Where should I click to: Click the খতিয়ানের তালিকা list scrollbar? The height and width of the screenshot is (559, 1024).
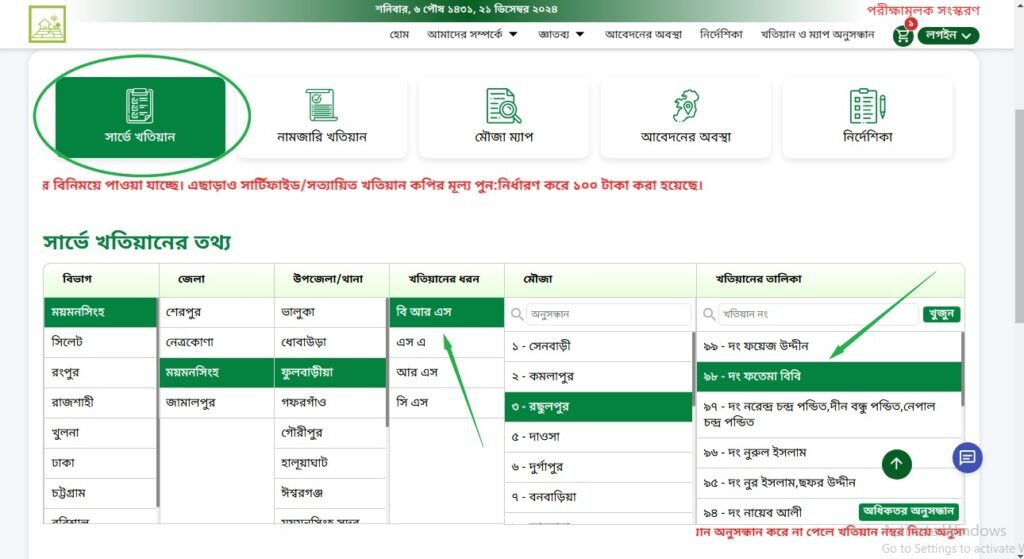[962, 369]
